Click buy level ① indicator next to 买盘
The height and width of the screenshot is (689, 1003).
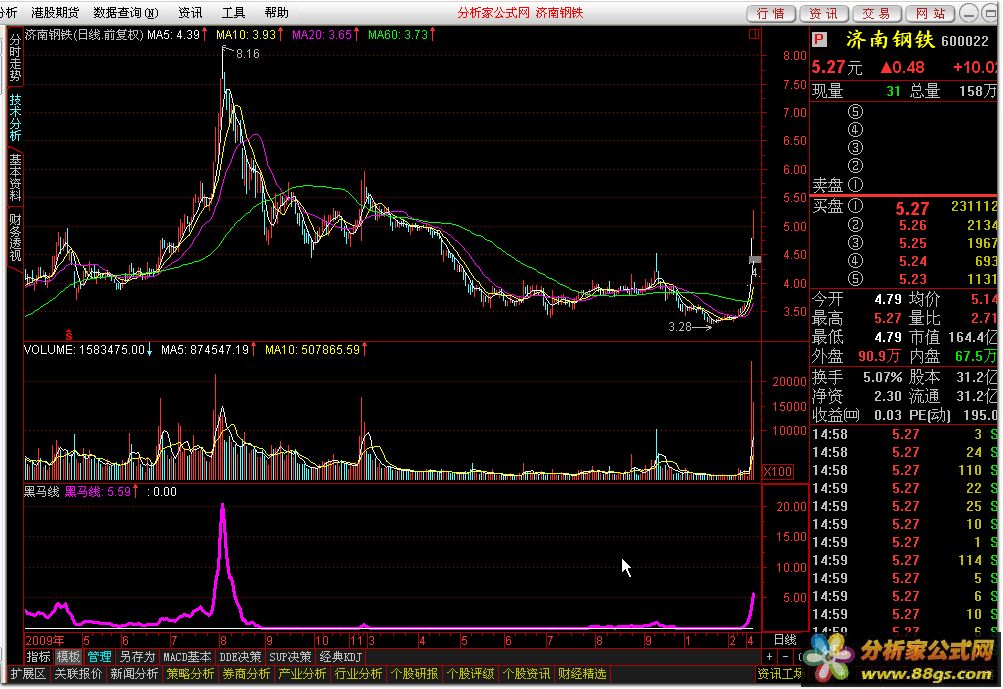tap(855, 206)
